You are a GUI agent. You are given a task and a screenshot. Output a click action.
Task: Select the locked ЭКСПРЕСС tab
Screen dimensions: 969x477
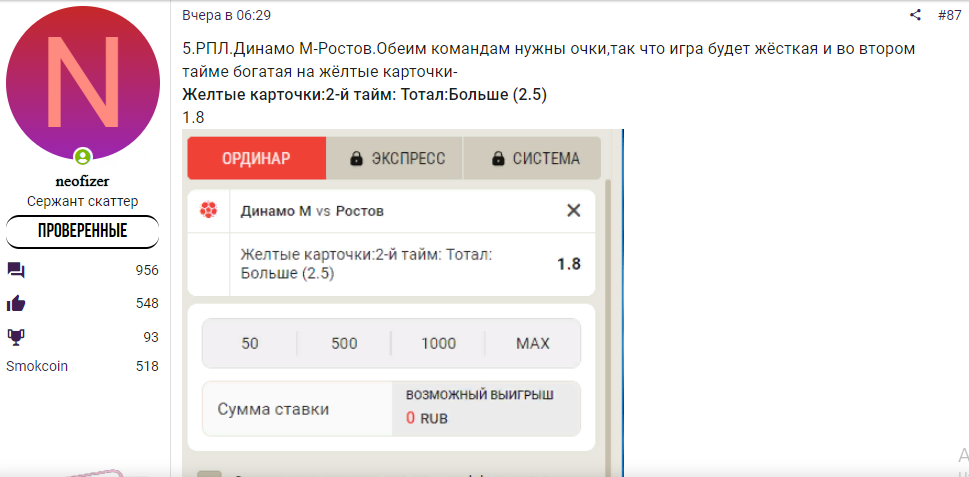tap(394, 158)
